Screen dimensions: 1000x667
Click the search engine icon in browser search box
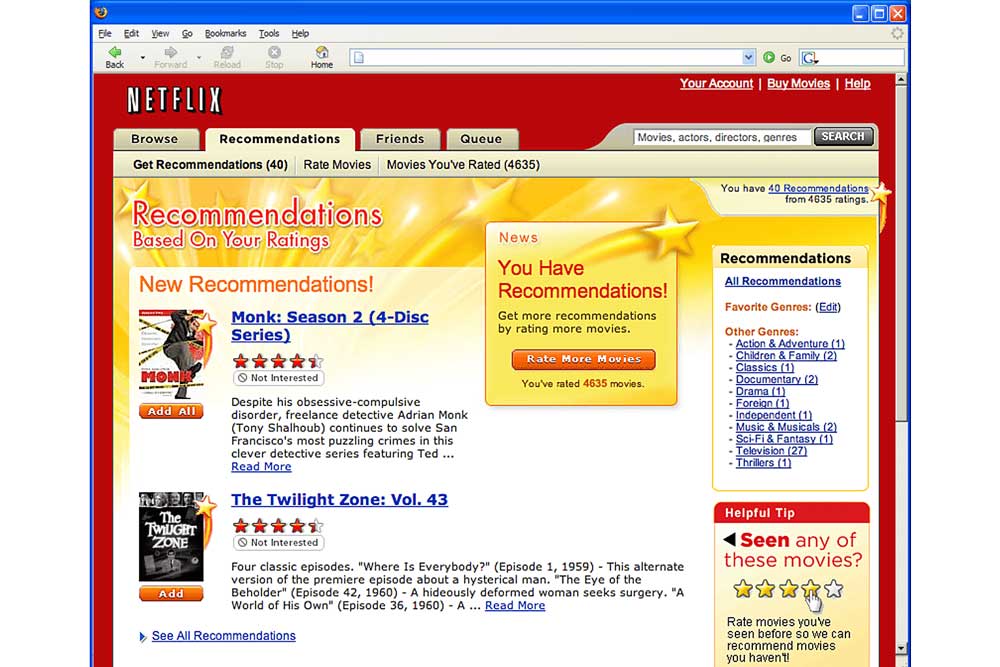pyautogui.click(x=809, y=58)
